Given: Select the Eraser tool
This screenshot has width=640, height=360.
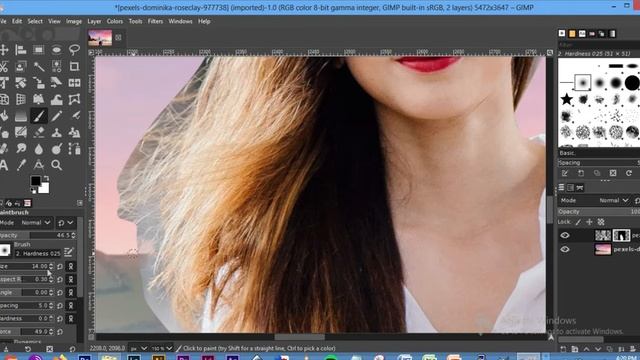Looking at the screenshot, I should 39,133.
